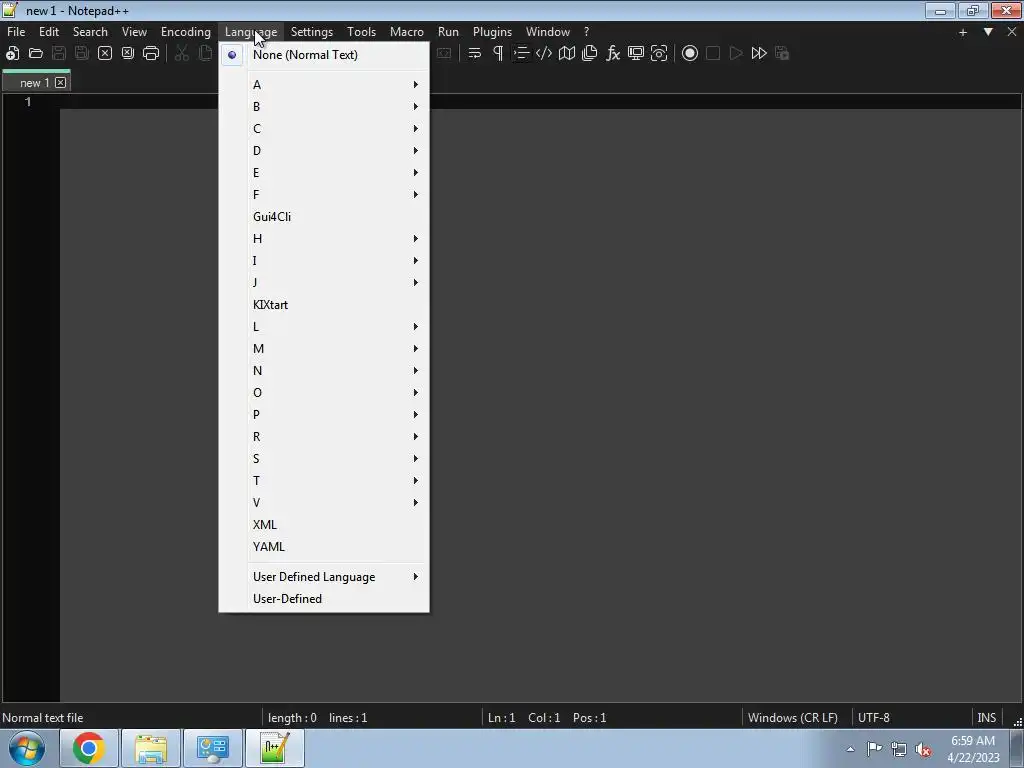
Task: Open the Plugins menu
Action: click(492, 31)
